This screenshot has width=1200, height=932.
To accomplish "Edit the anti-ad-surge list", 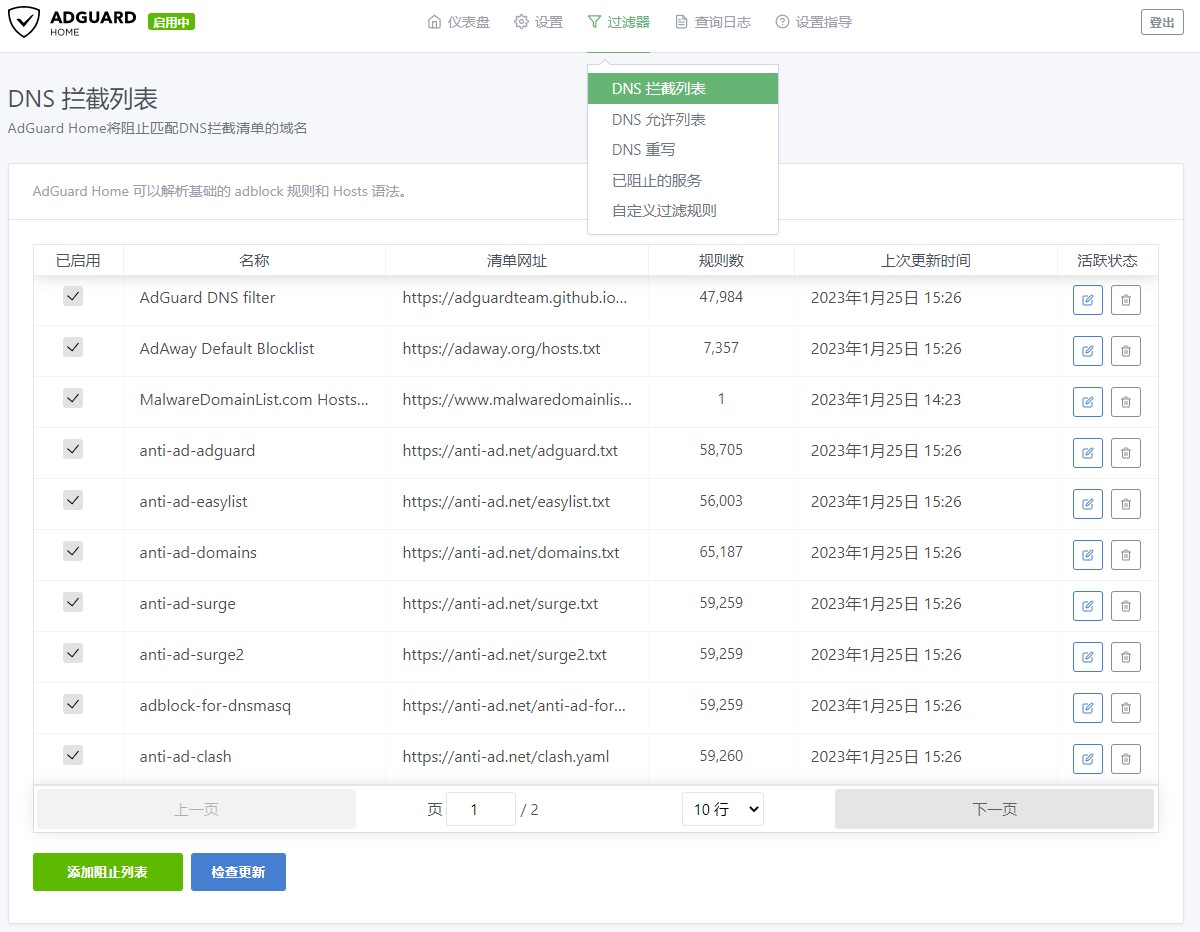I will pos(1088,606).
